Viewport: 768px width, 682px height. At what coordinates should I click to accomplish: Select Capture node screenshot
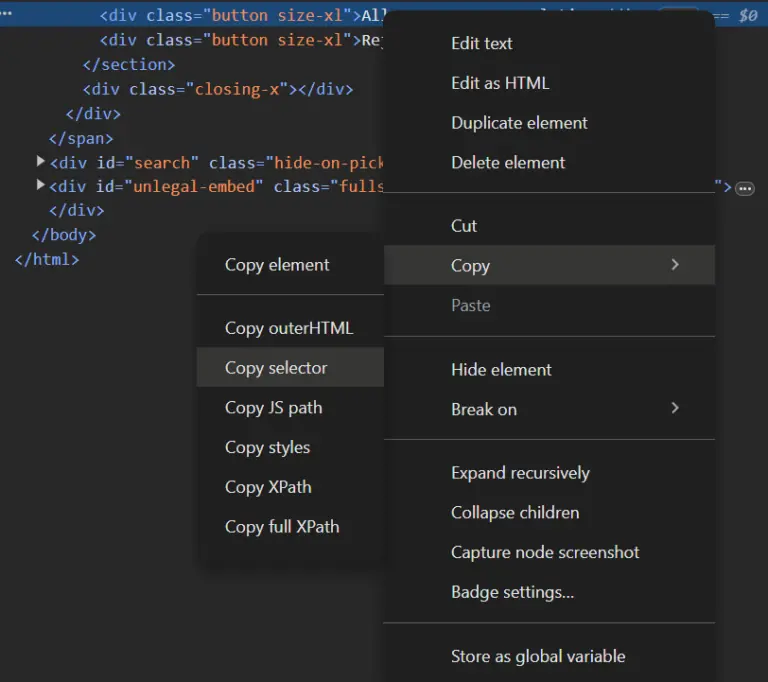click(549, 552)
